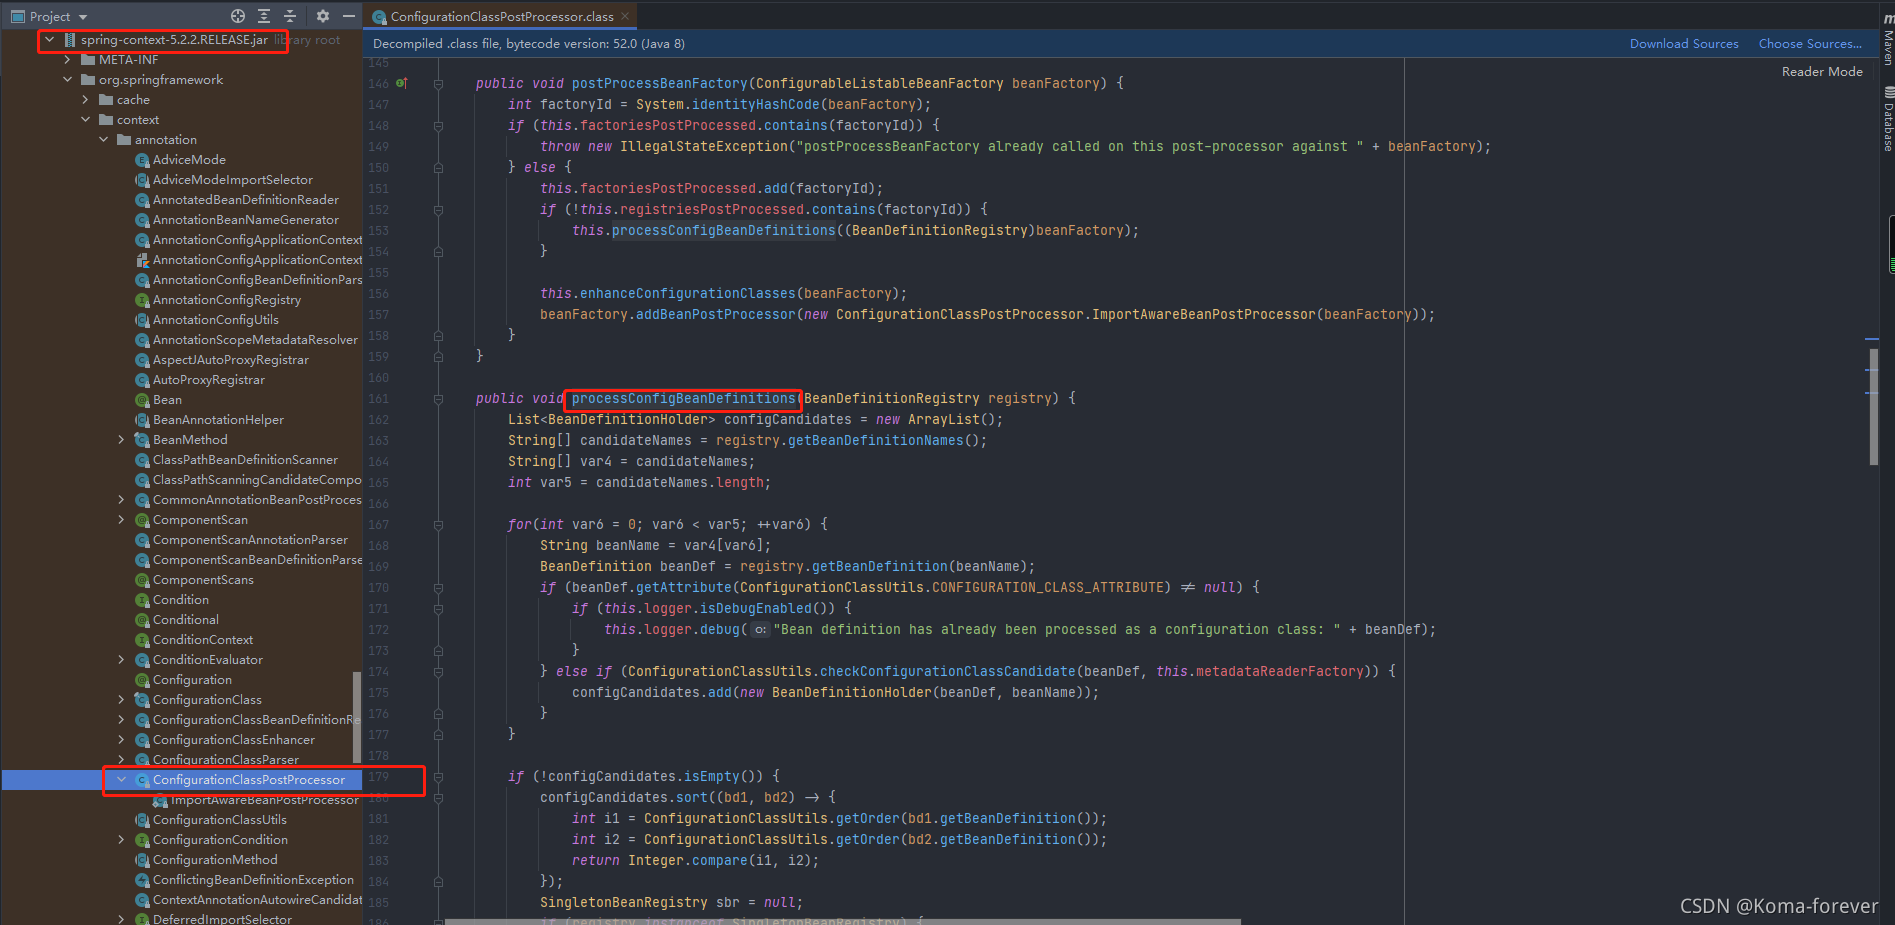Collapse the context package
The image size is (1895, 925).
(85, 120)
